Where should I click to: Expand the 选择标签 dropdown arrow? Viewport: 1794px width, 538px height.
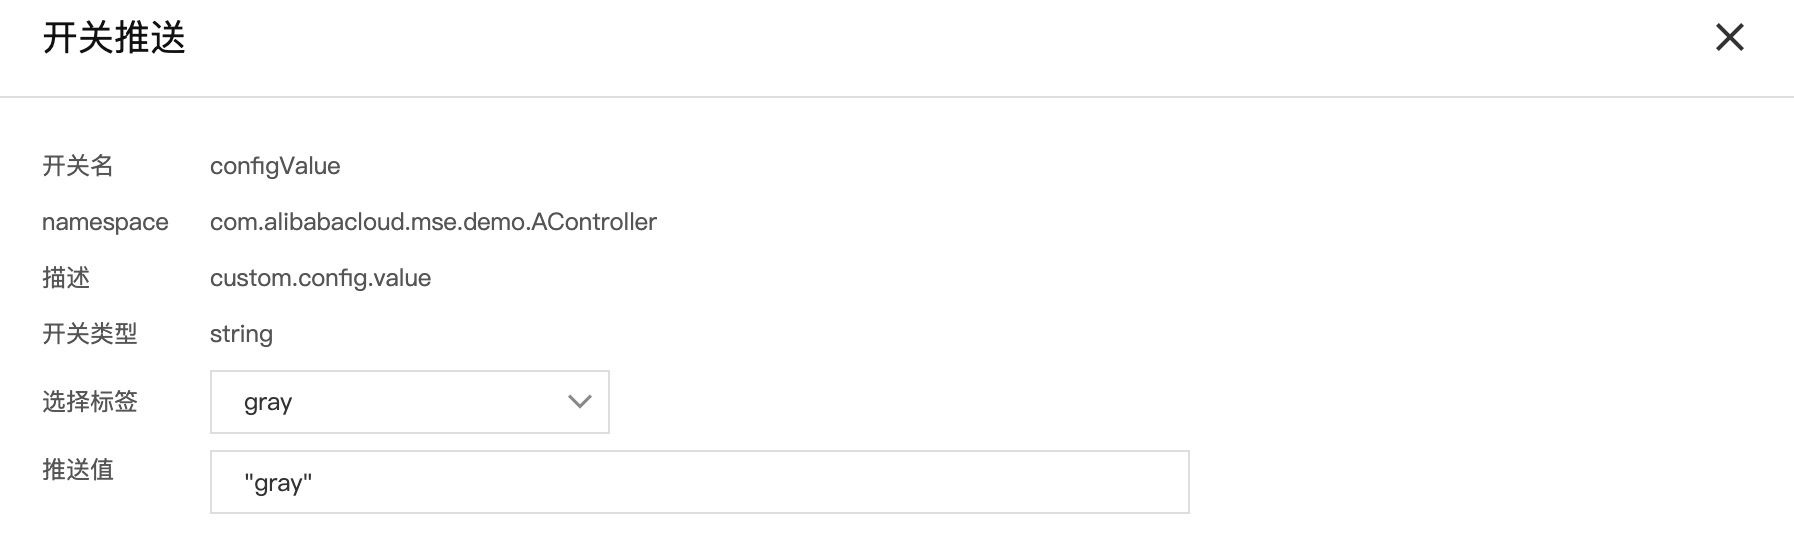coord(579,402)
